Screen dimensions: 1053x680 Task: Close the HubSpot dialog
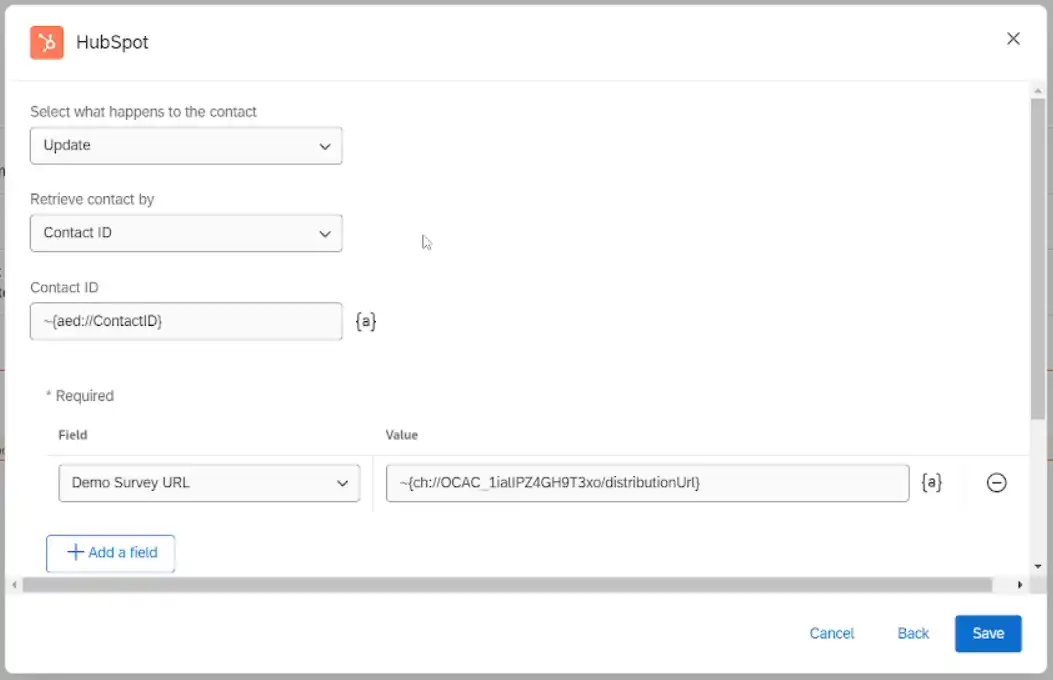(x=1013, y=39)
